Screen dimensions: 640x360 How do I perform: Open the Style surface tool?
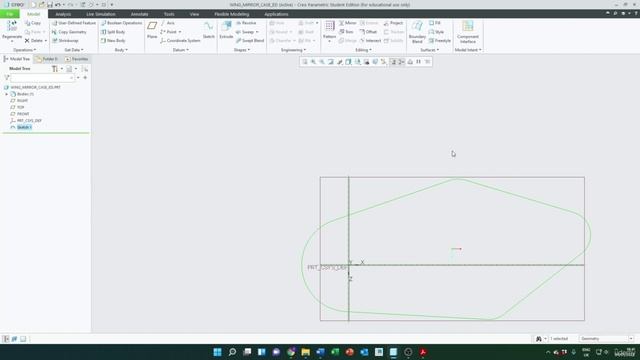pyautogui.click(x=436, y=32)
